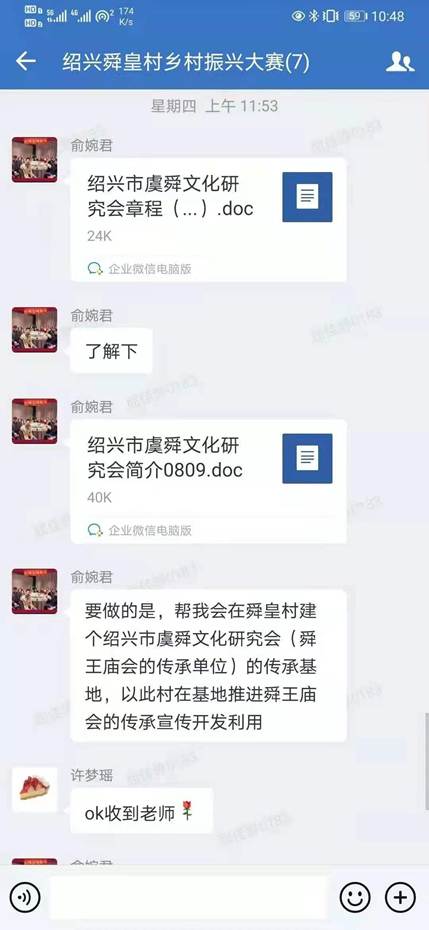
Task: Tap the long 要做的是 message bubble
Action: point(208,665)
